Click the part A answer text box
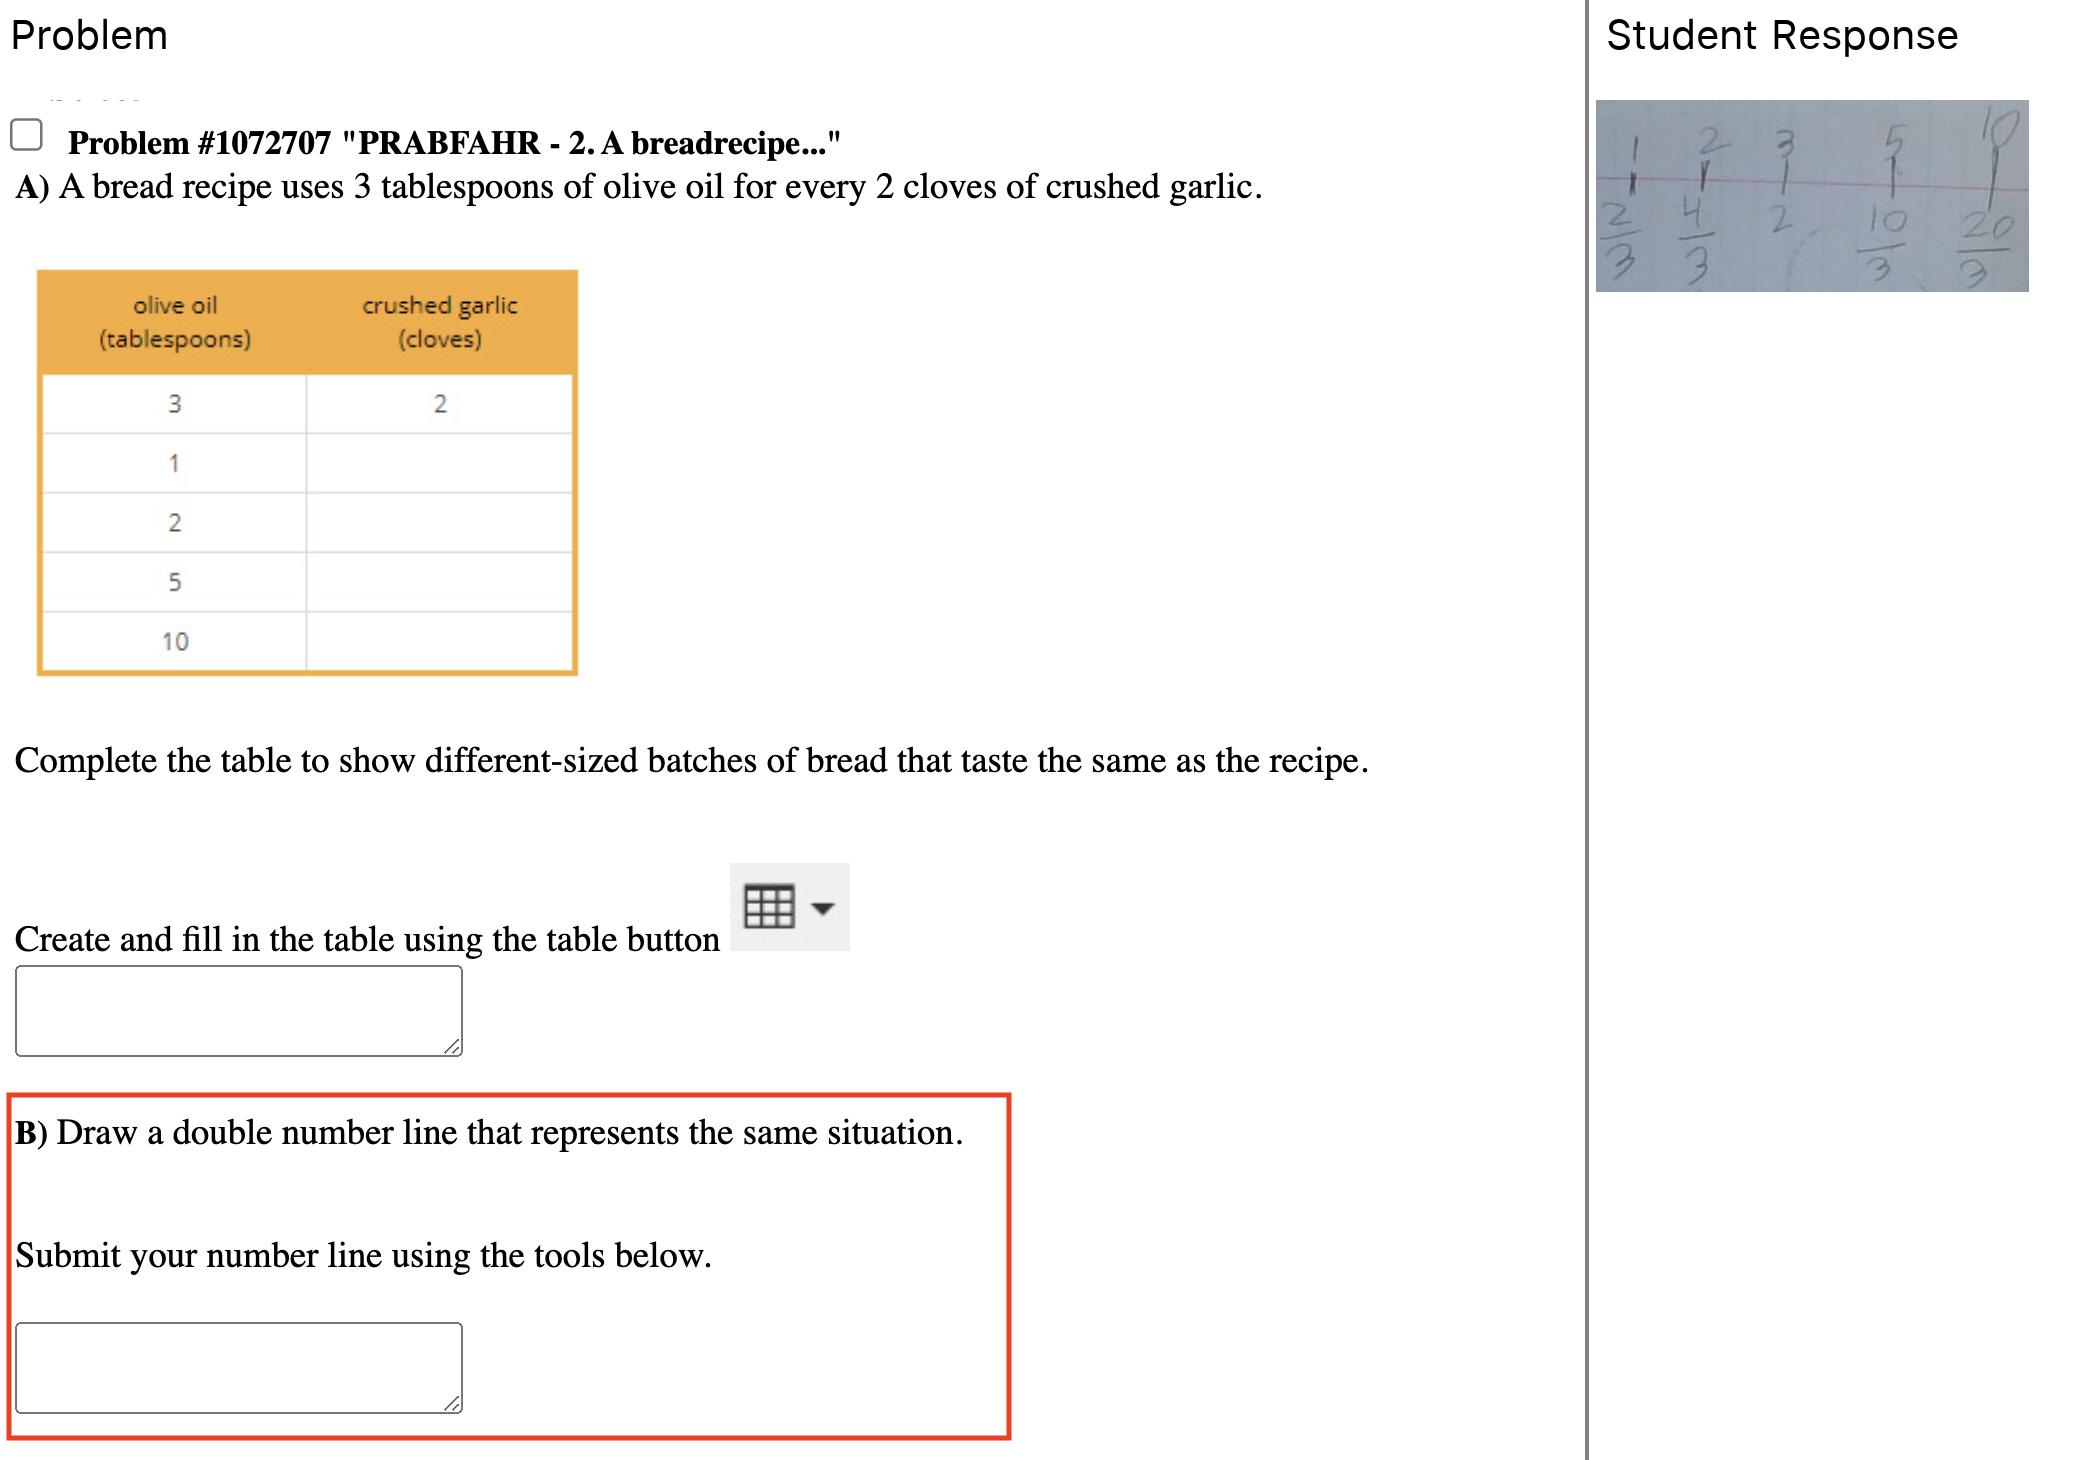 pos(238,1010)
